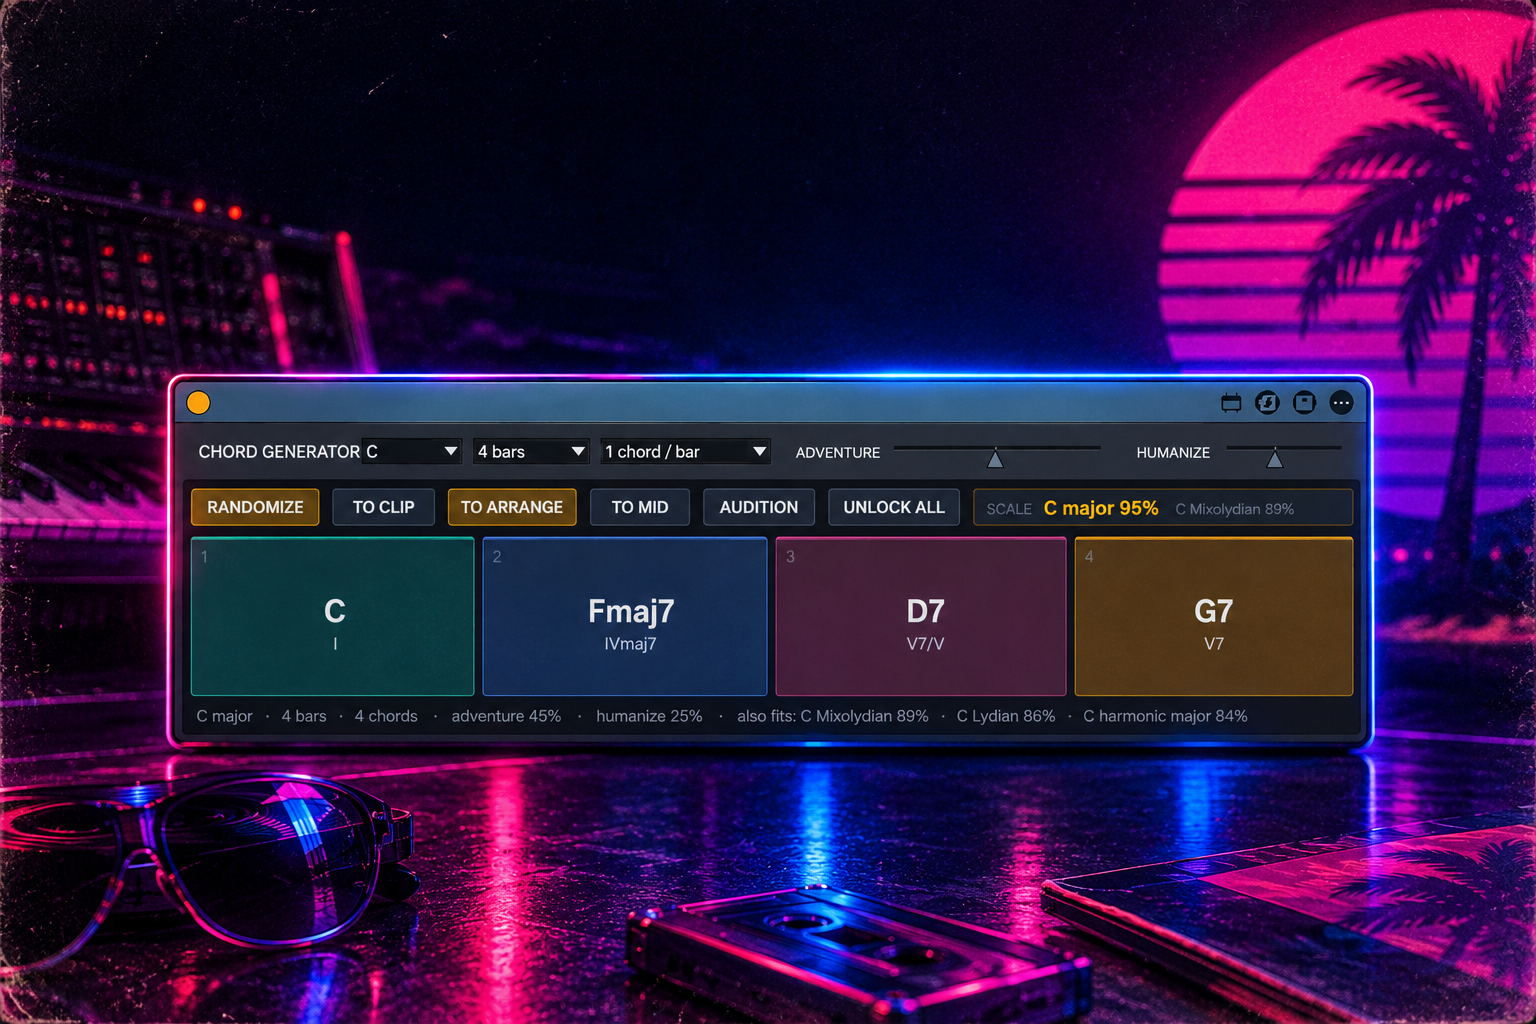Click the TO MID button
Image resolution: width=1536 pixels, height=1024 pixels.
[640, 507]
